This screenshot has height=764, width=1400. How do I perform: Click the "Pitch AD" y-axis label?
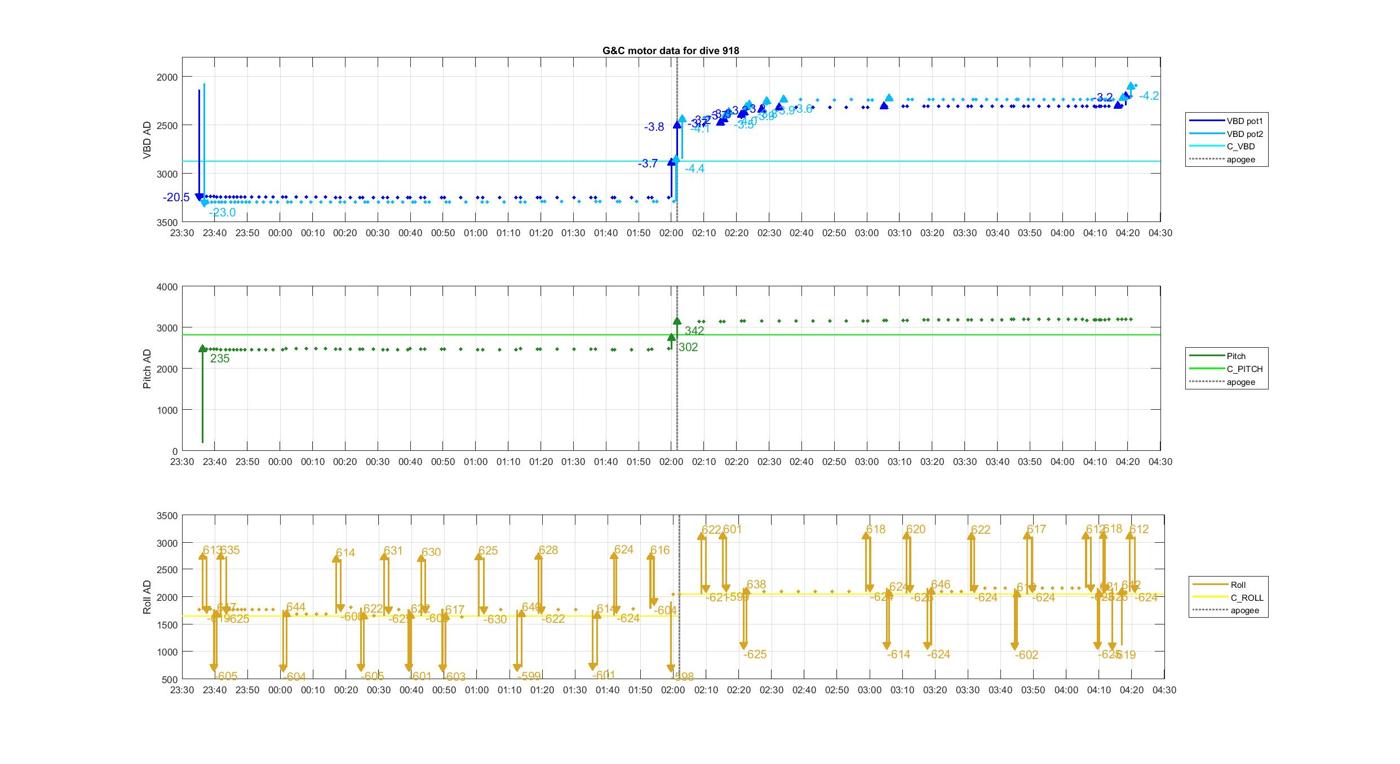point(147,369)
